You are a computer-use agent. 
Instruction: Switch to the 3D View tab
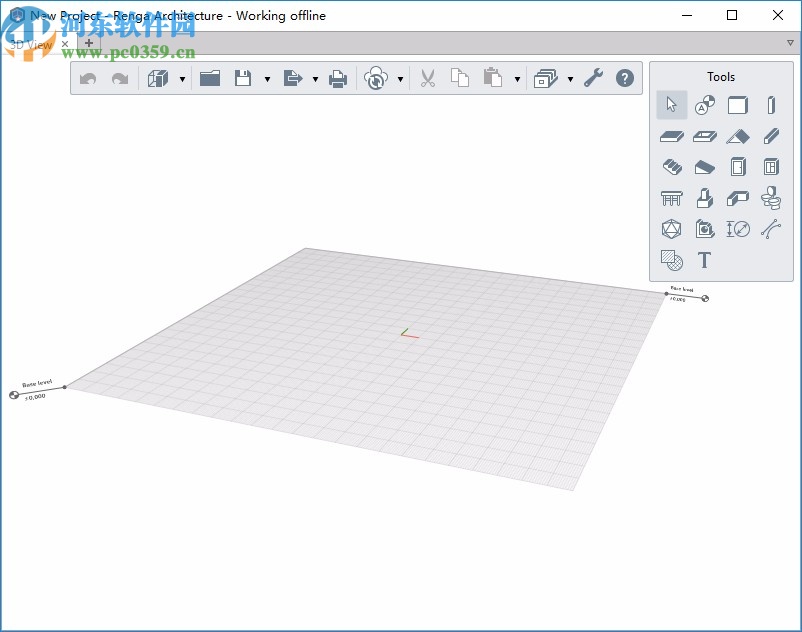pos(30,44)
